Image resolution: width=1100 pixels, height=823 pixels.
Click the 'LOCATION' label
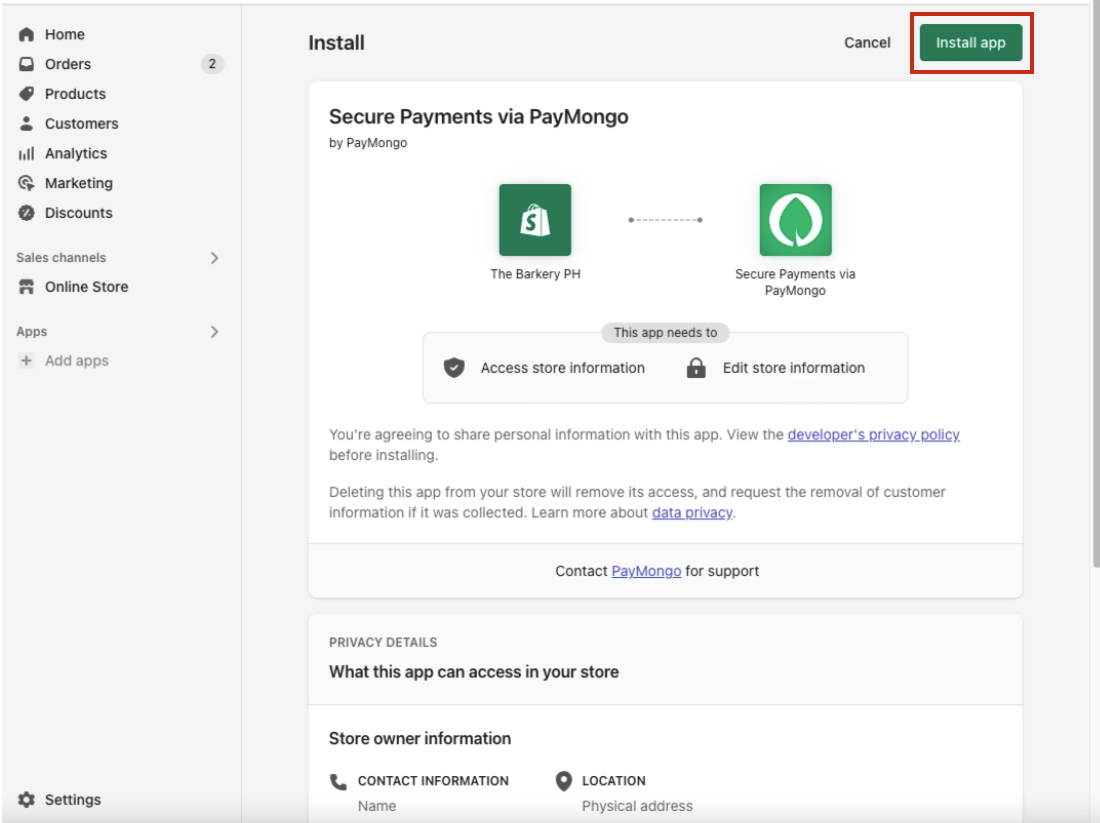coord(614,781)
